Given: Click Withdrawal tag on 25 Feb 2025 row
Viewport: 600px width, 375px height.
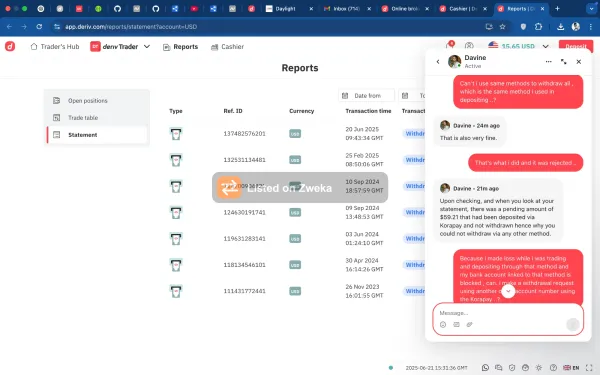Looking at the screenshot, I should click(x=414, y=160).
